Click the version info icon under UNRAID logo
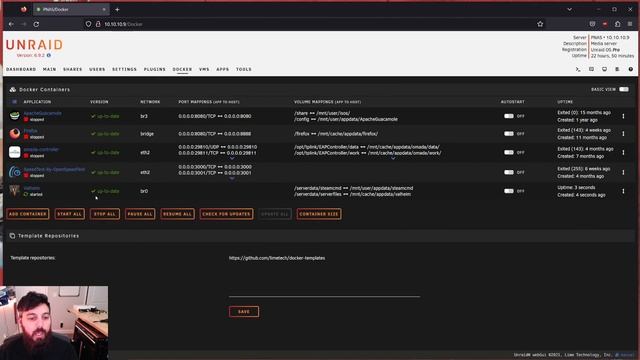The image size is (640, 360). [x=49, y=55]
